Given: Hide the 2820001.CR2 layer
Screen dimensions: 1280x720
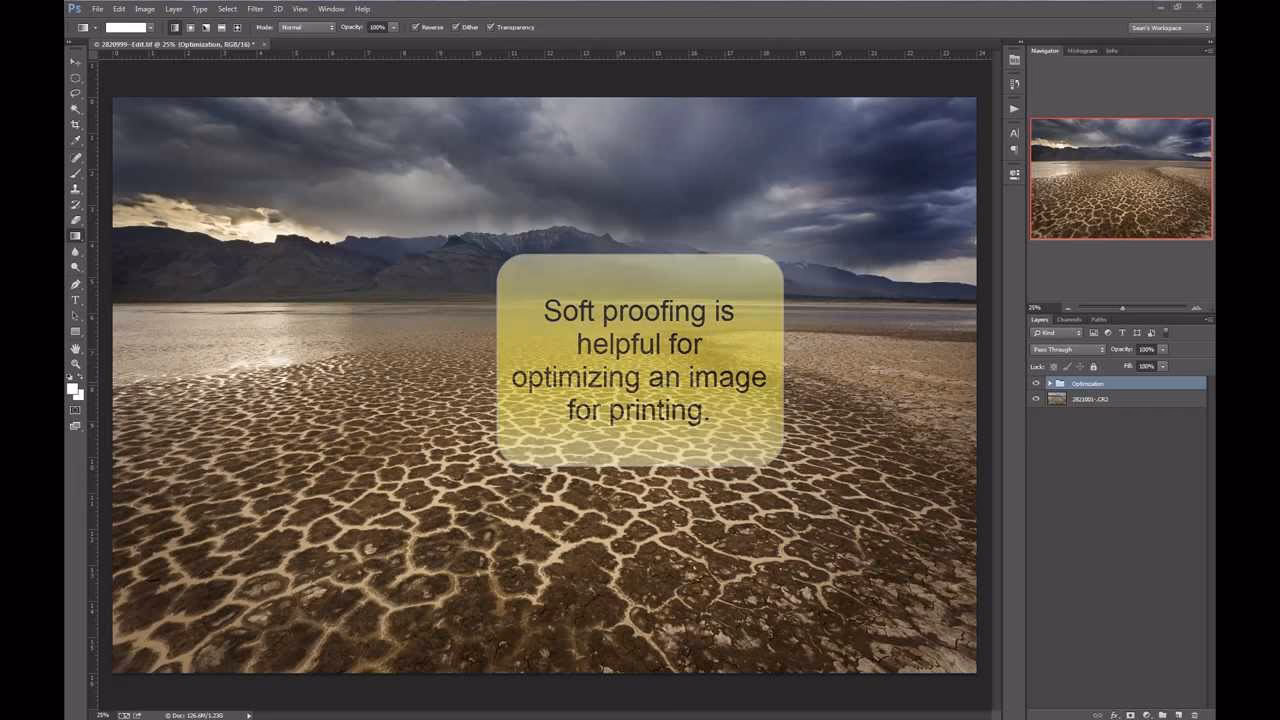Looking at the screenshot, I should click(1035, 399).
